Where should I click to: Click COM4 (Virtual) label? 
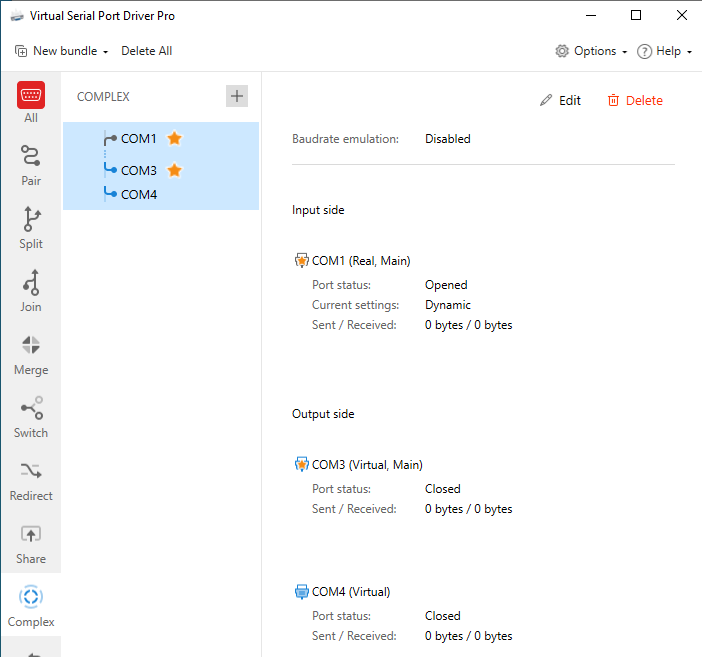(351, 592)
